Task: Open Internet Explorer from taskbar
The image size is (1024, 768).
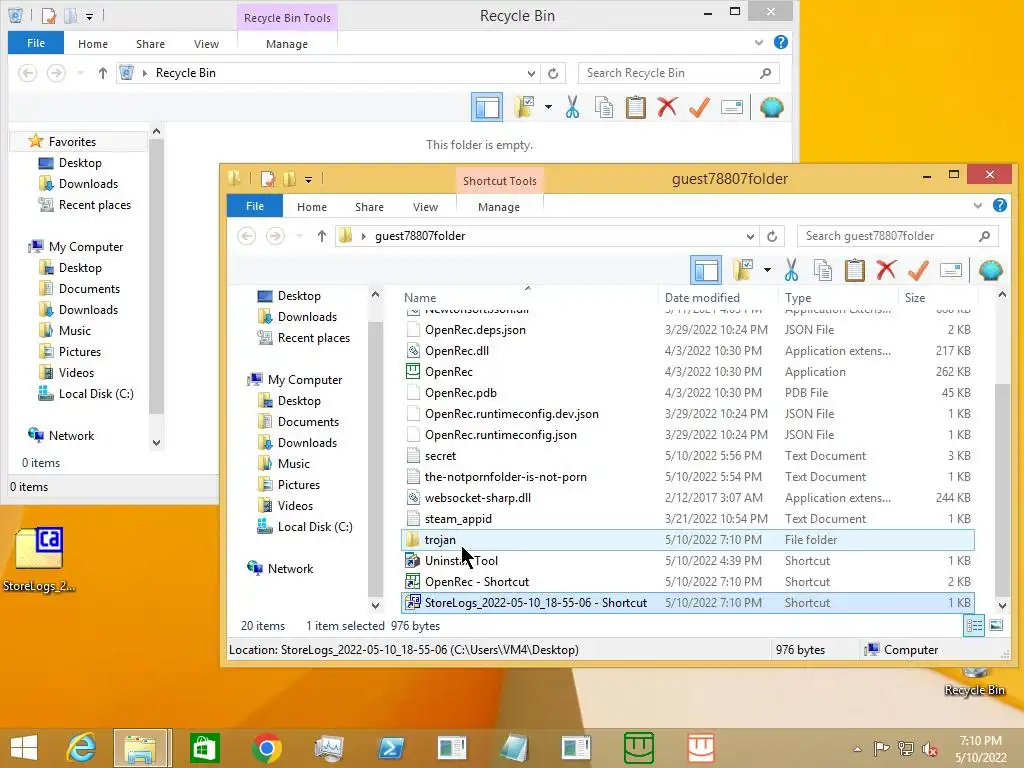Action: [81, 748]
